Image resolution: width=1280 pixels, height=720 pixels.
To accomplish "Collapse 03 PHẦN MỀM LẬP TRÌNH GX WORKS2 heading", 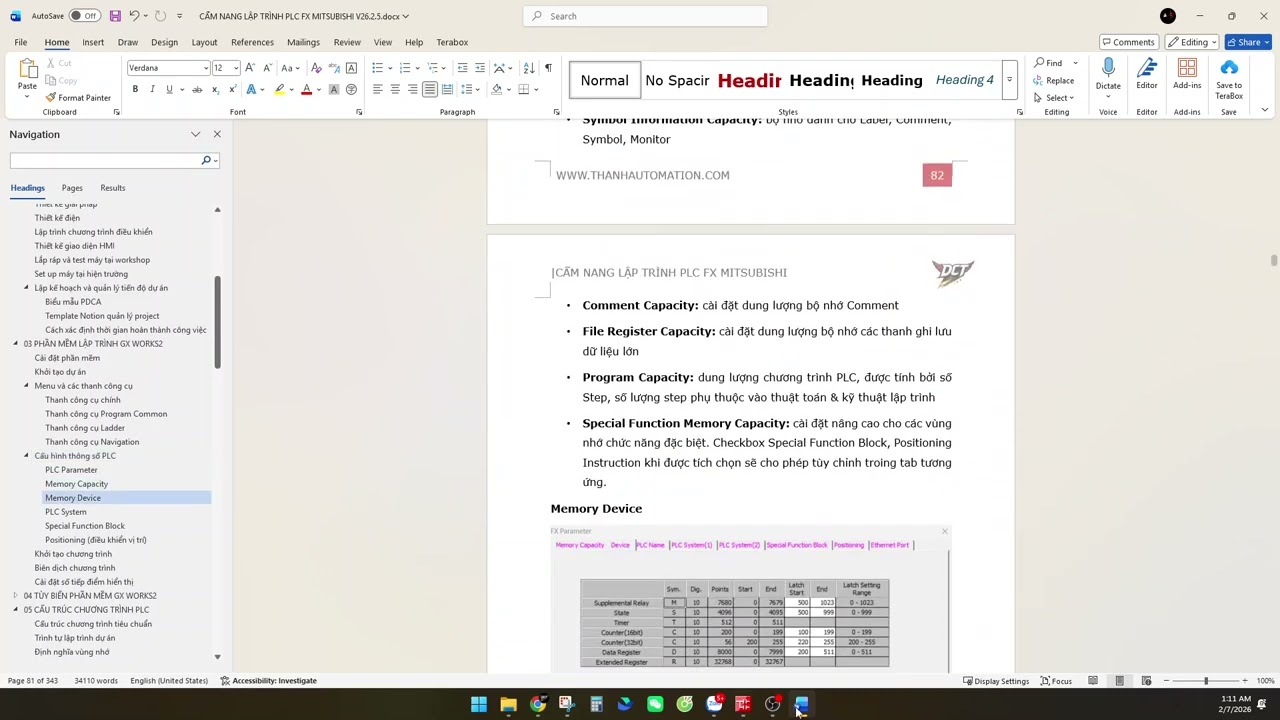I will pyautogui.click(x=16, y=344).
